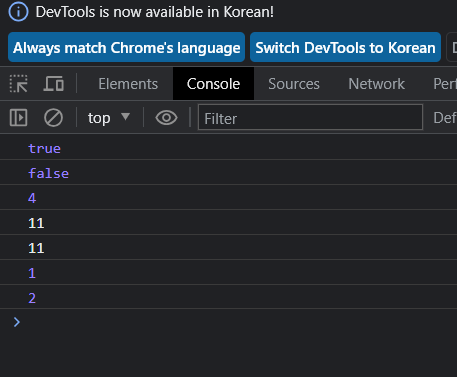Screen dimensions: 457x377
Task: Switch to the Elements tab
Action: 128,84
